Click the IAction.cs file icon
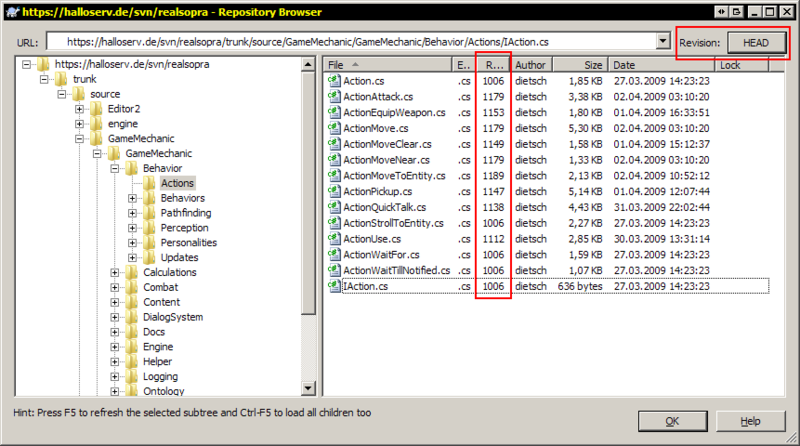Viewport: 800px width, 446px height. [334, 286]
